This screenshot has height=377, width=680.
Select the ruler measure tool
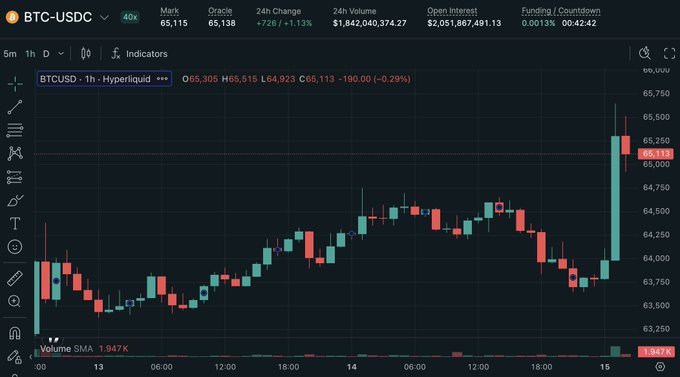(15, 278)
